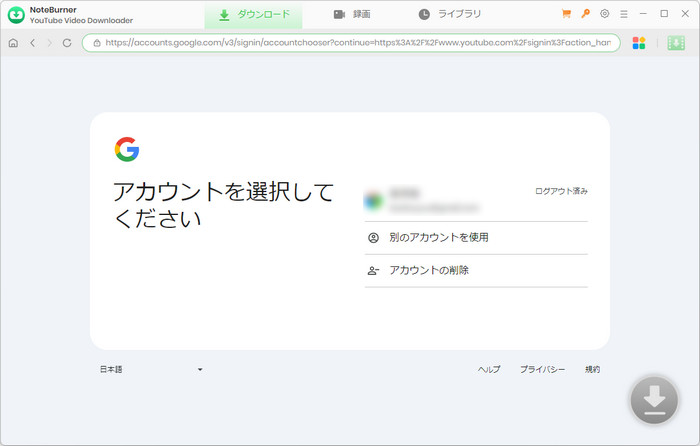Open the 日本語 language dropdown
The width and height of the screenshot is (700, 446).
(x=151, y=369)
